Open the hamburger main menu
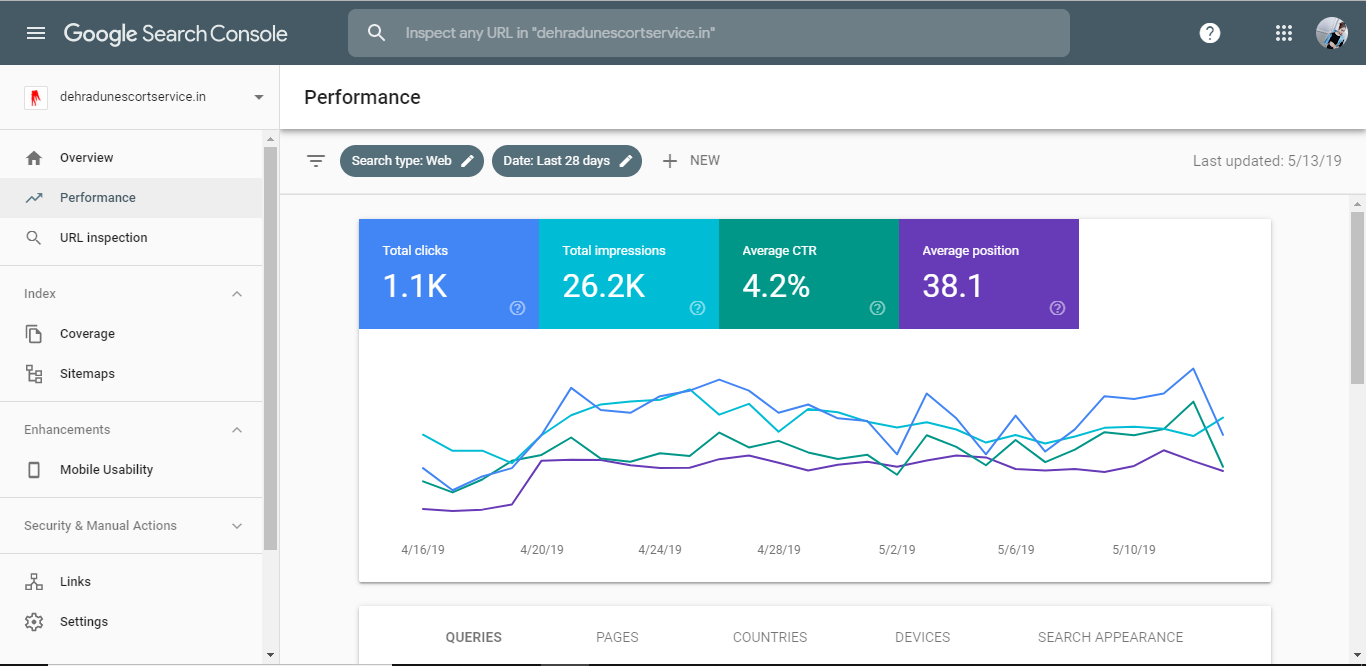This screenshot has width=1366, height=666. [x=36, y=33]
